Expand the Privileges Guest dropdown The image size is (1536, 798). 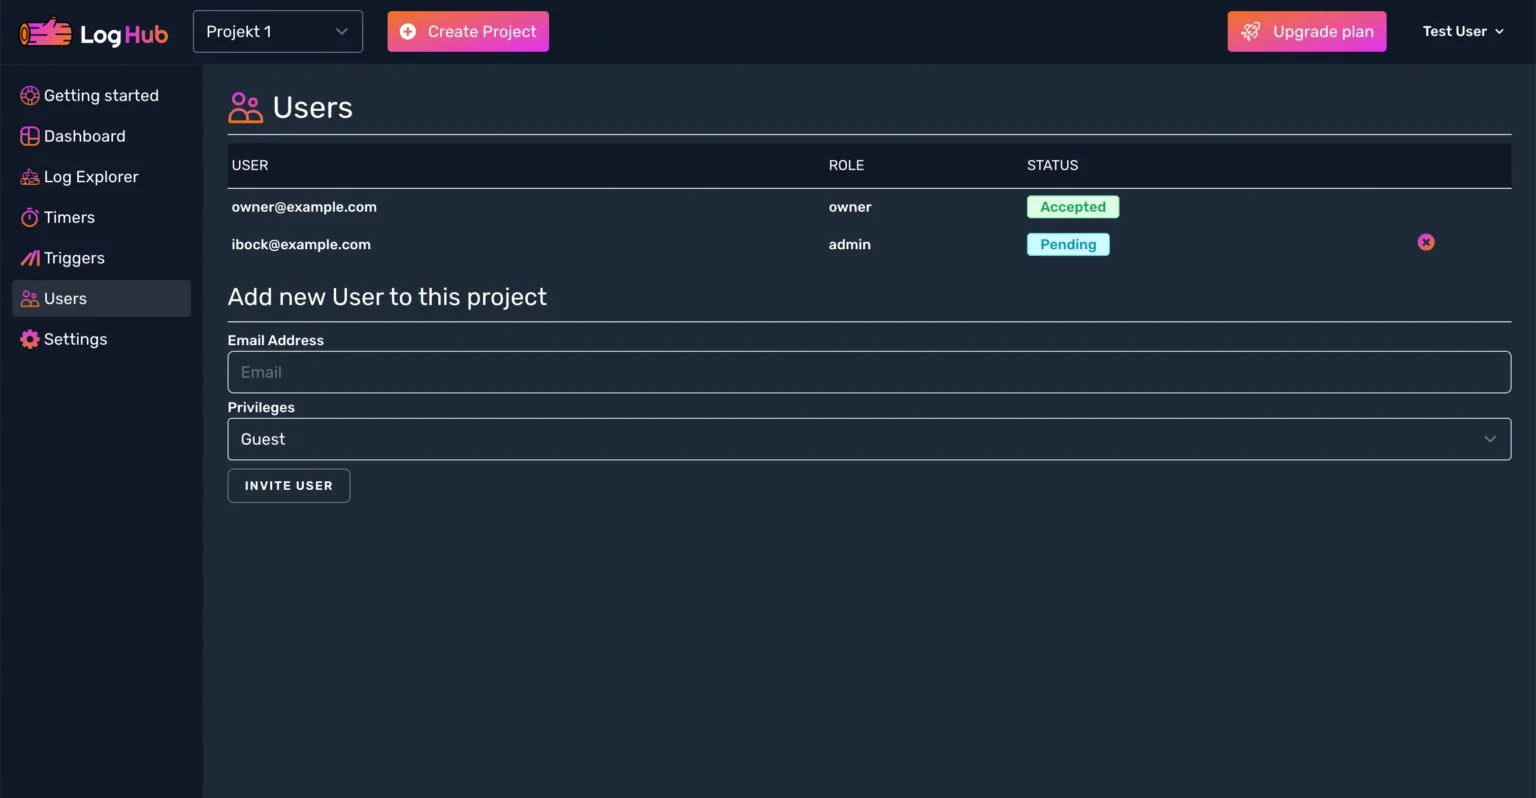coord(868,440)
